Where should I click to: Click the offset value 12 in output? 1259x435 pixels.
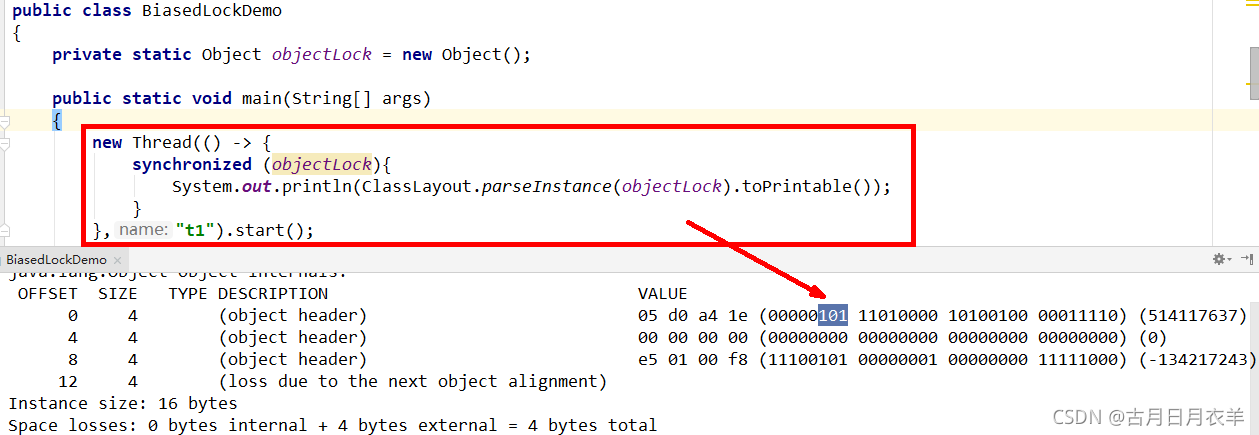click(x=68, y=382)
